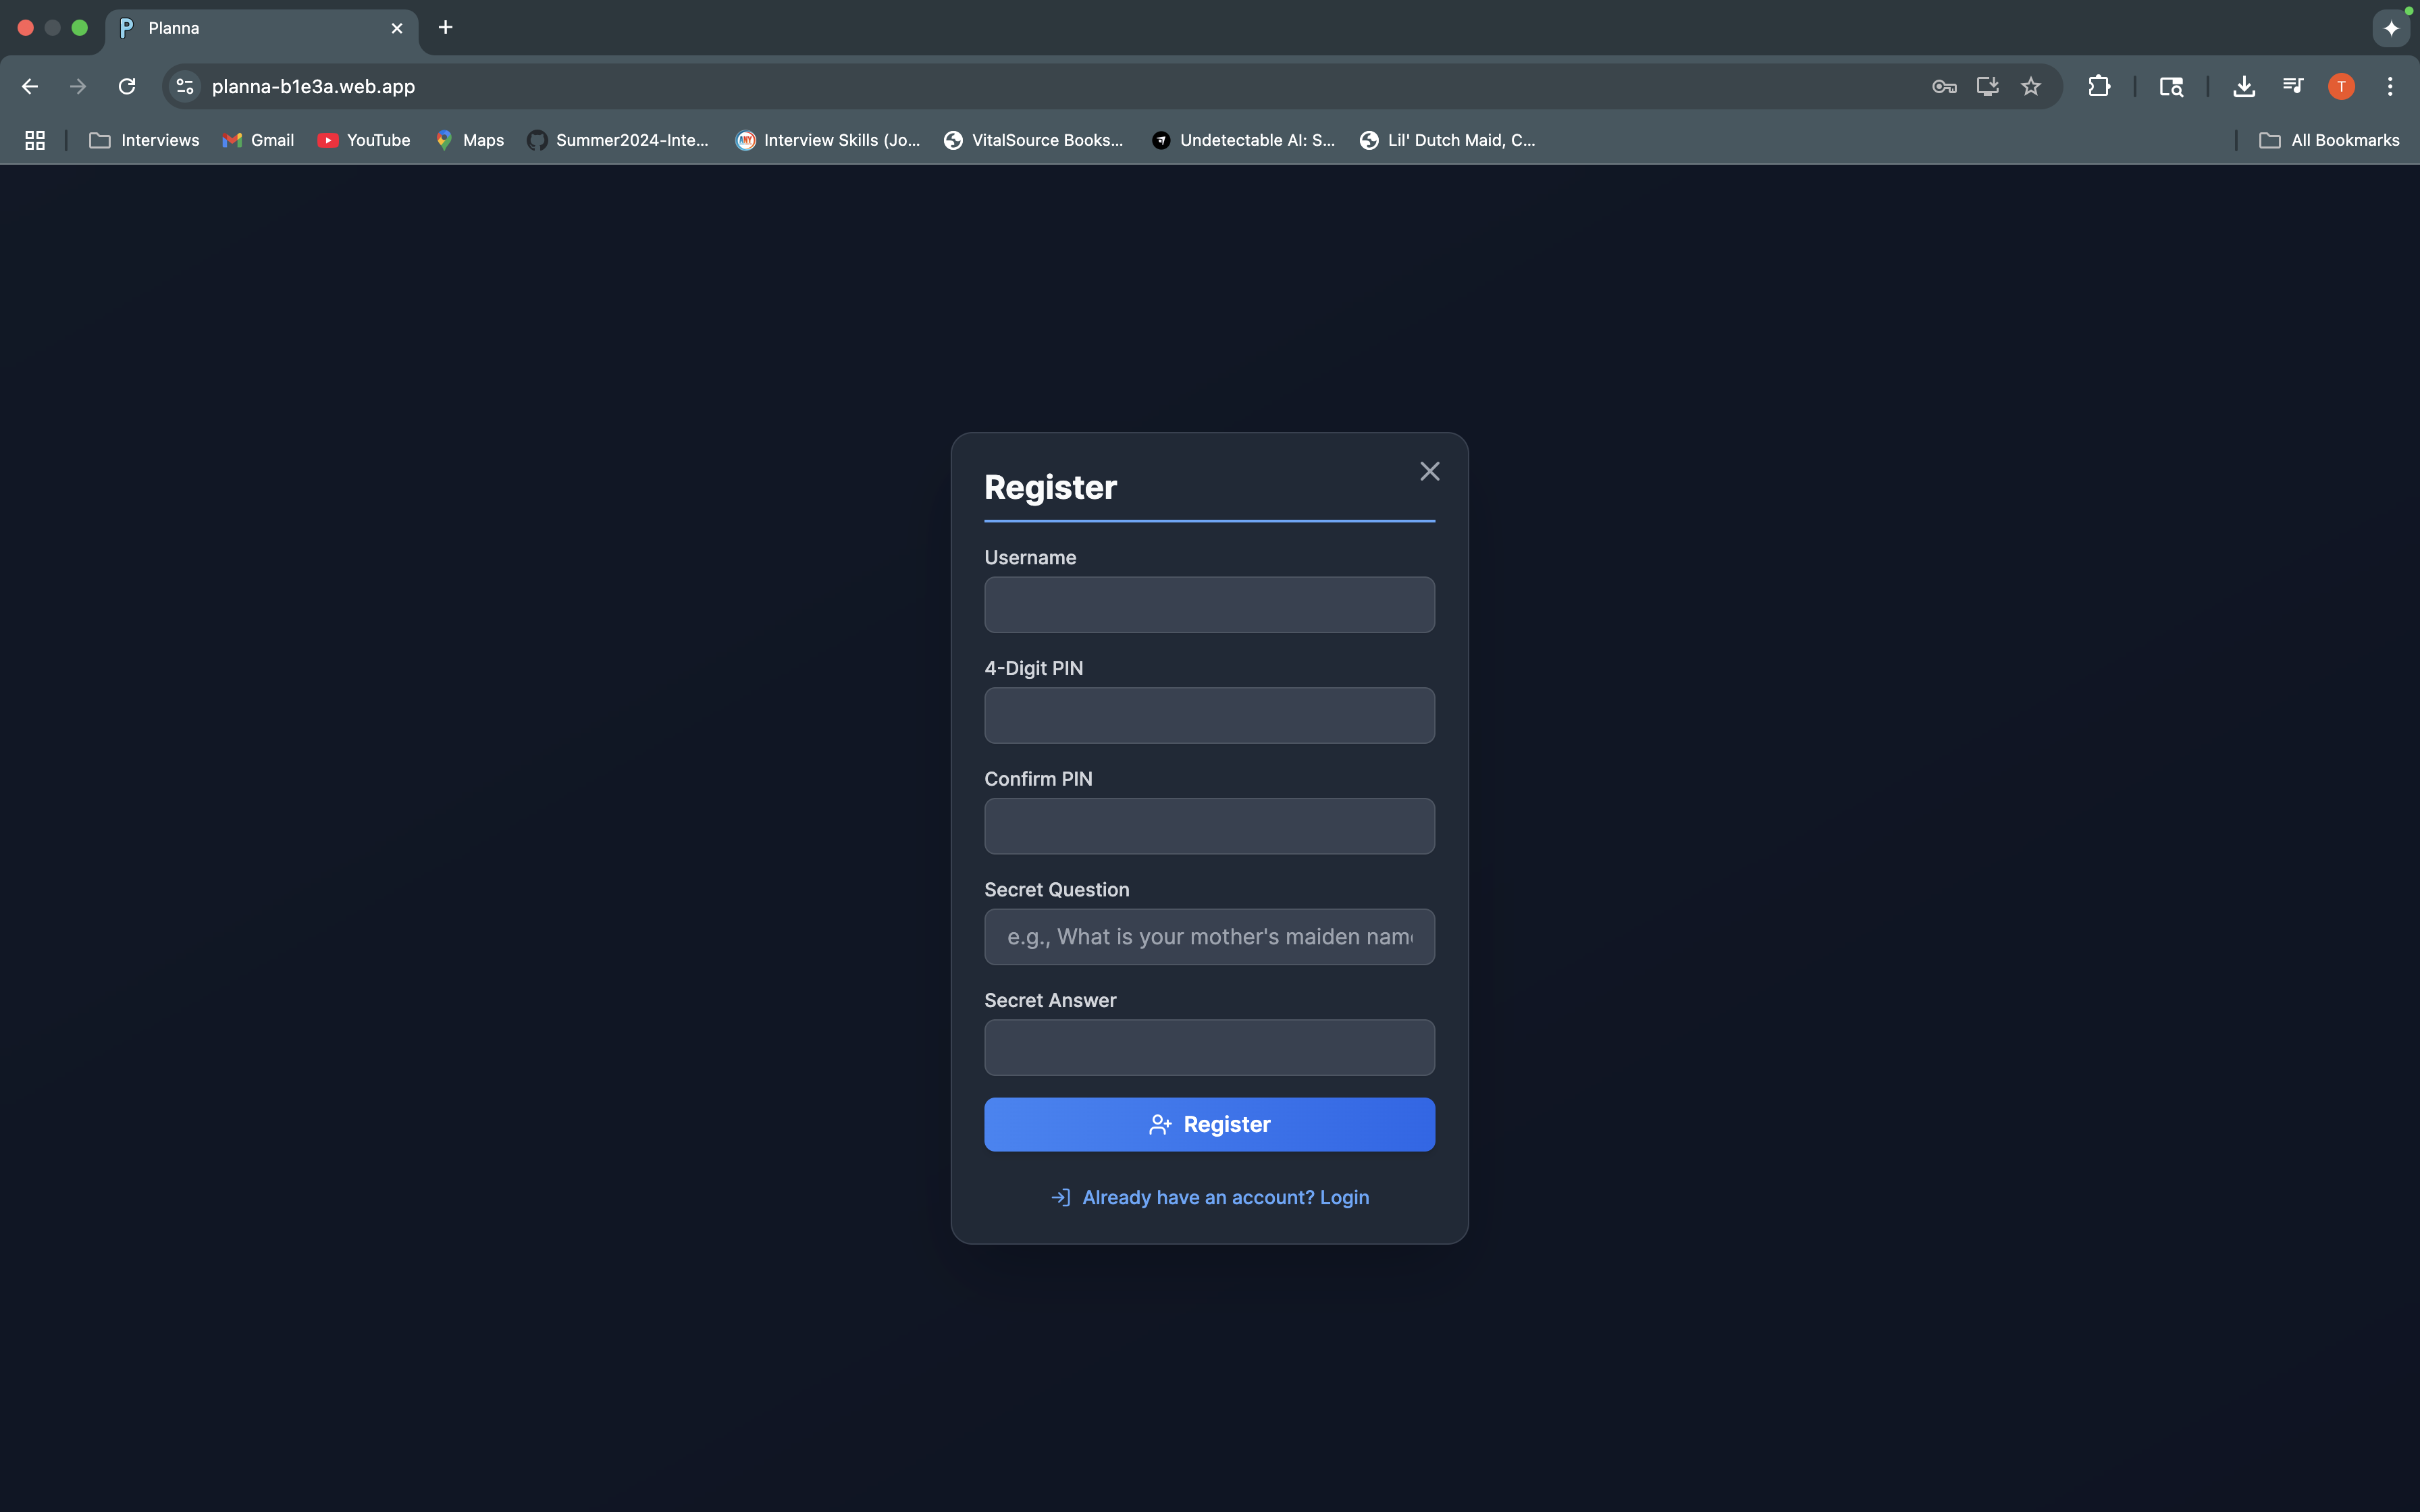Open the YouTube bookmark
Image resolution: width=2420 pixels, height=1512 pixels.
[364, 140]
